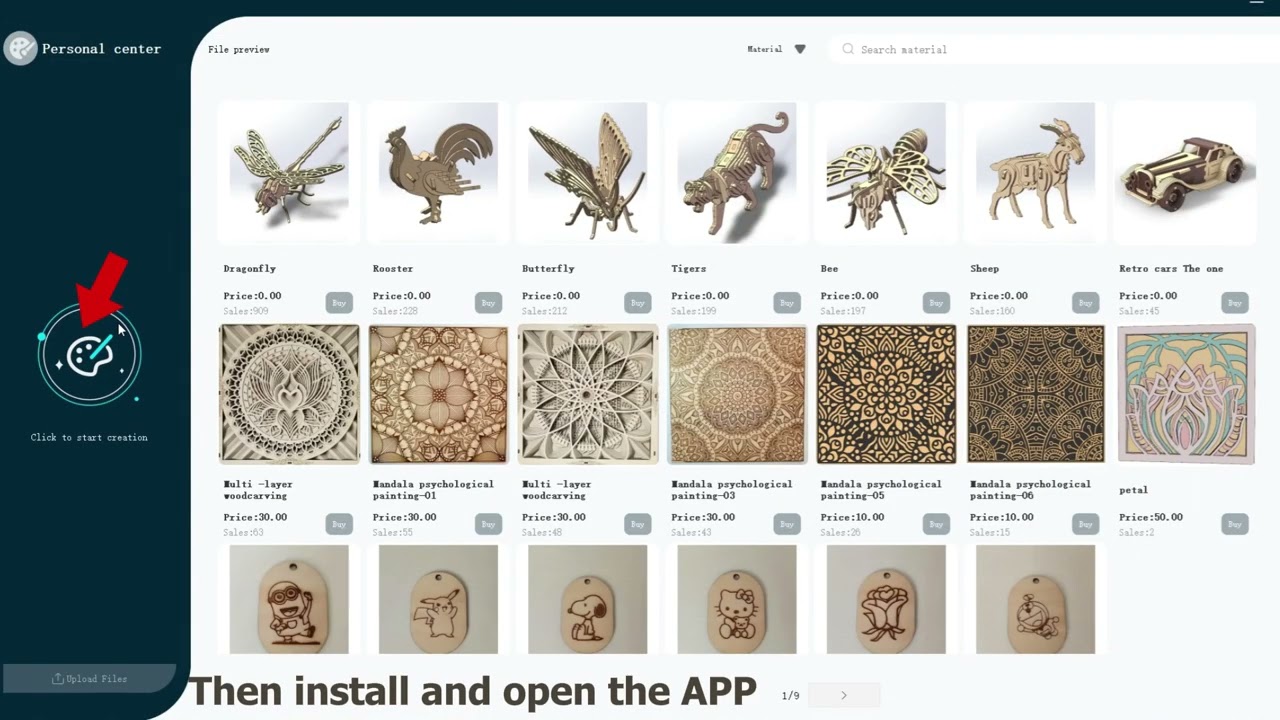Click Buy for Mandala psychological painting-01
The width and height of the screenshot is (1280, 720).
488,524
